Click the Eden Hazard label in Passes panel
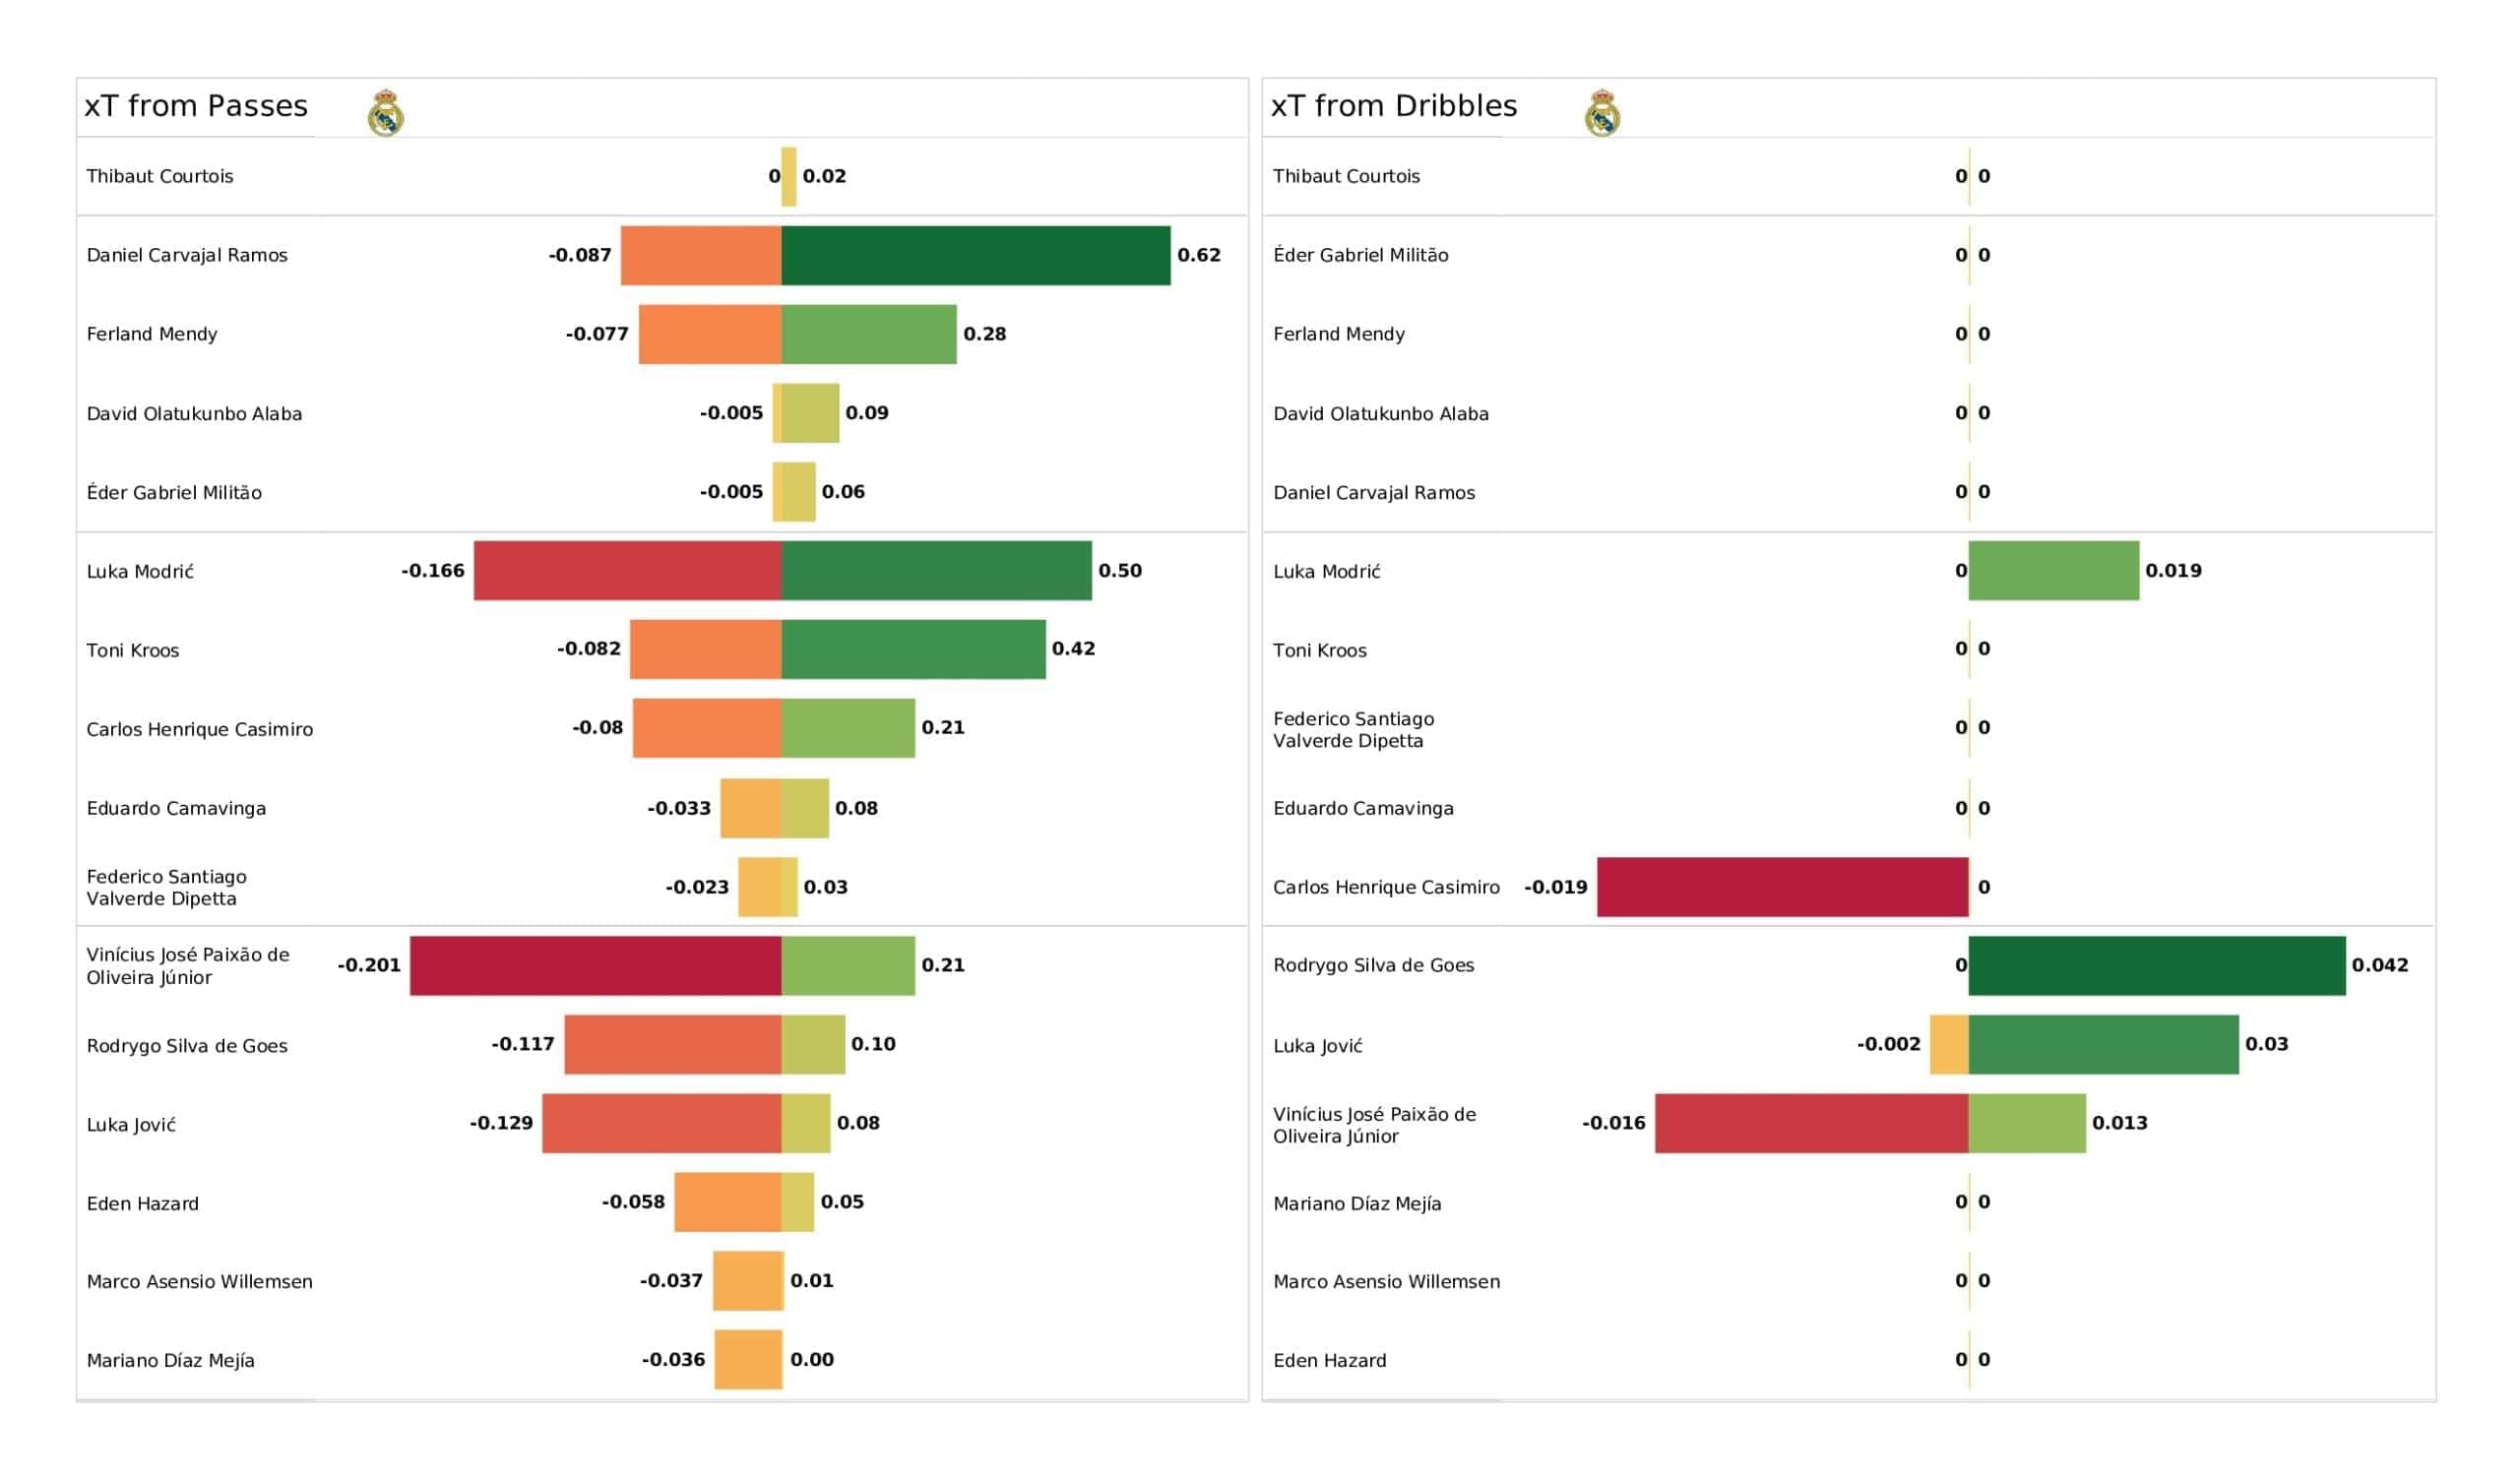 143,1204
